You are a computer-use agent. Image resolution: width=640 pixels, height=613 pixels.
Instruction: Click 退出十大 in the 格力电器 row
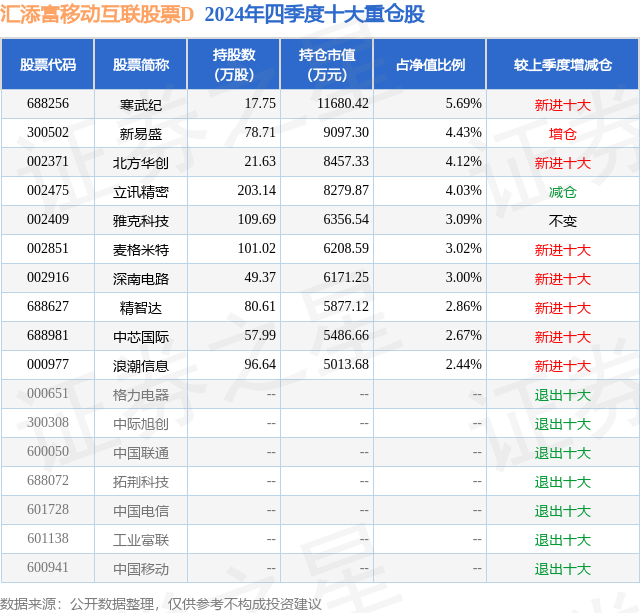pyautogui.click(x=563, y=395)
